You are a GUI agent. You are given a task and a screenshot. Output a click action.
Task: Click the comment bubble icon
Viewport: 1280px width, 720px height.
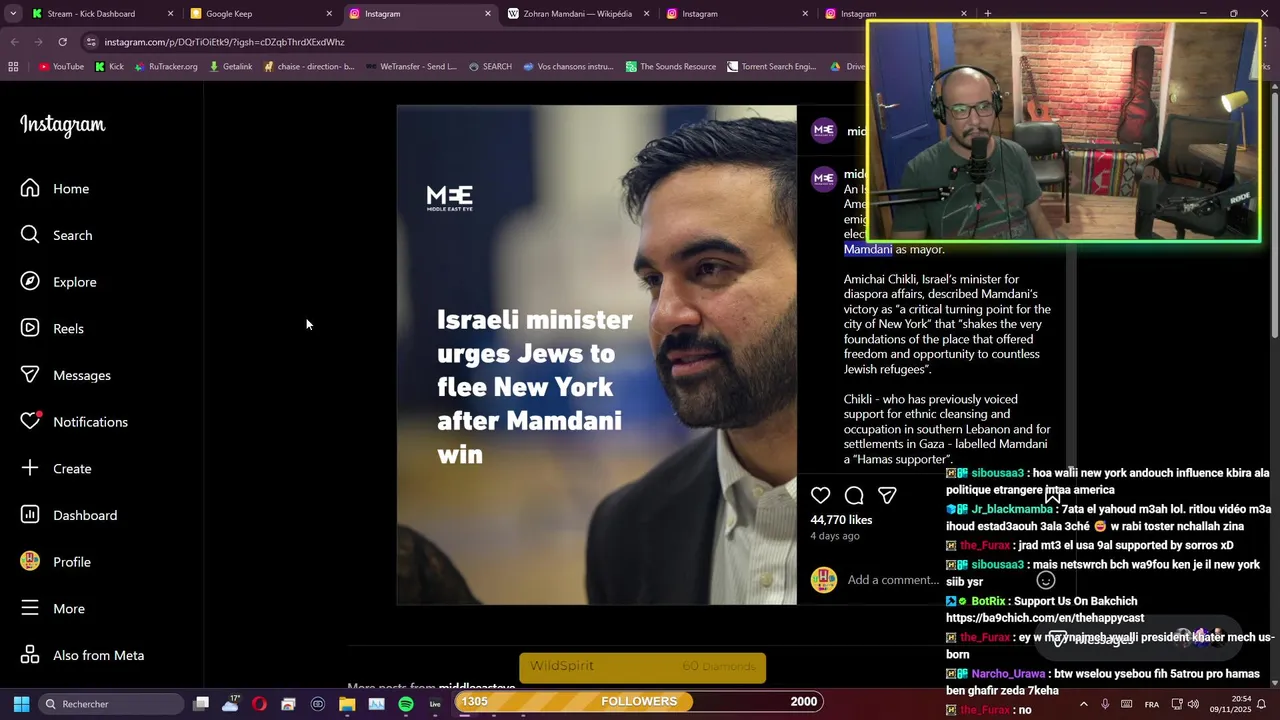pyautogui.click(x=854, y=495)
